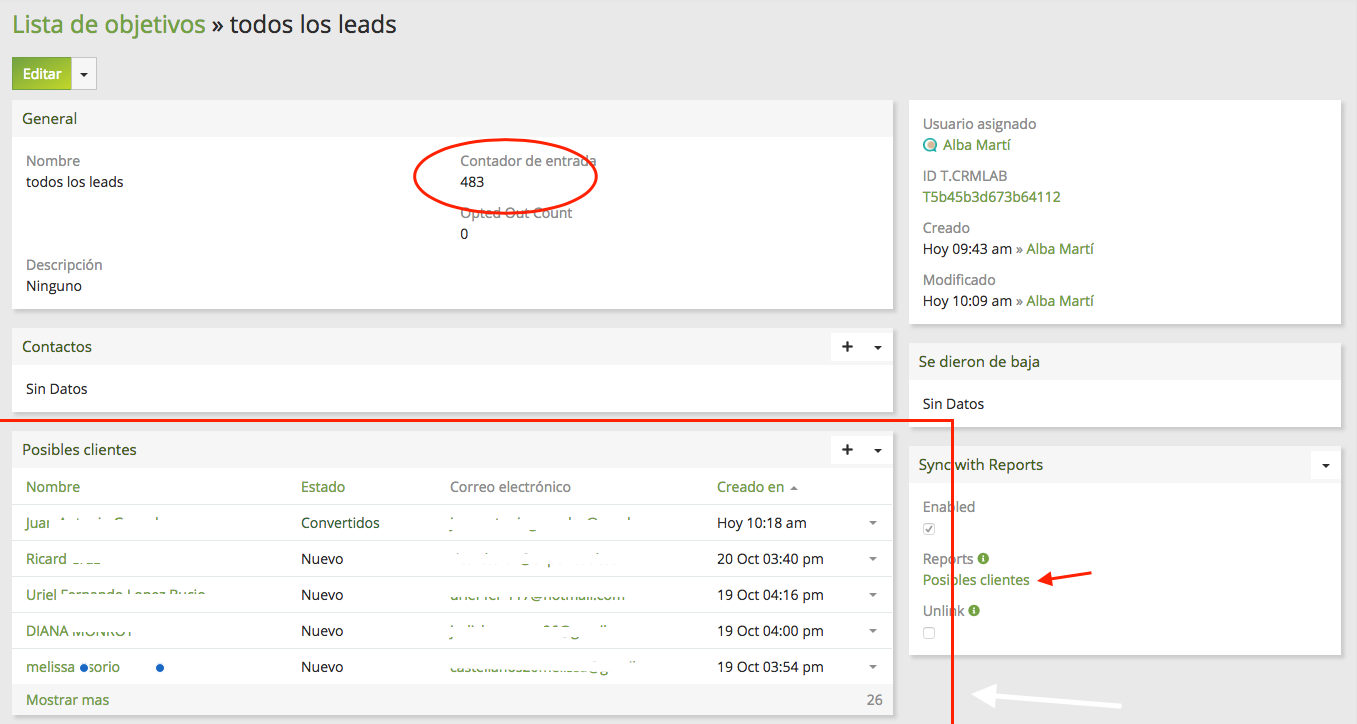Expand the Contactos panel dropdown menu
Viewport: 1357px width, 724px height.
(x=877, y=348)
